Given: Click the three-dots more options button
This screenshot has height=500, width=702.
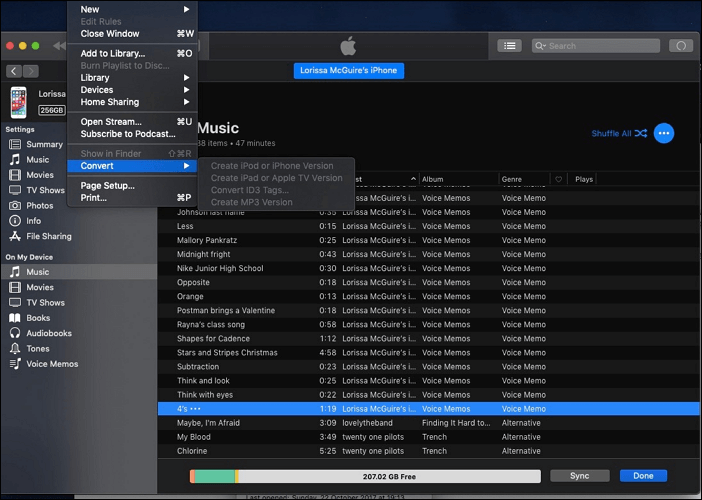Looking at the screenshot, I should (x=664, y=133).
